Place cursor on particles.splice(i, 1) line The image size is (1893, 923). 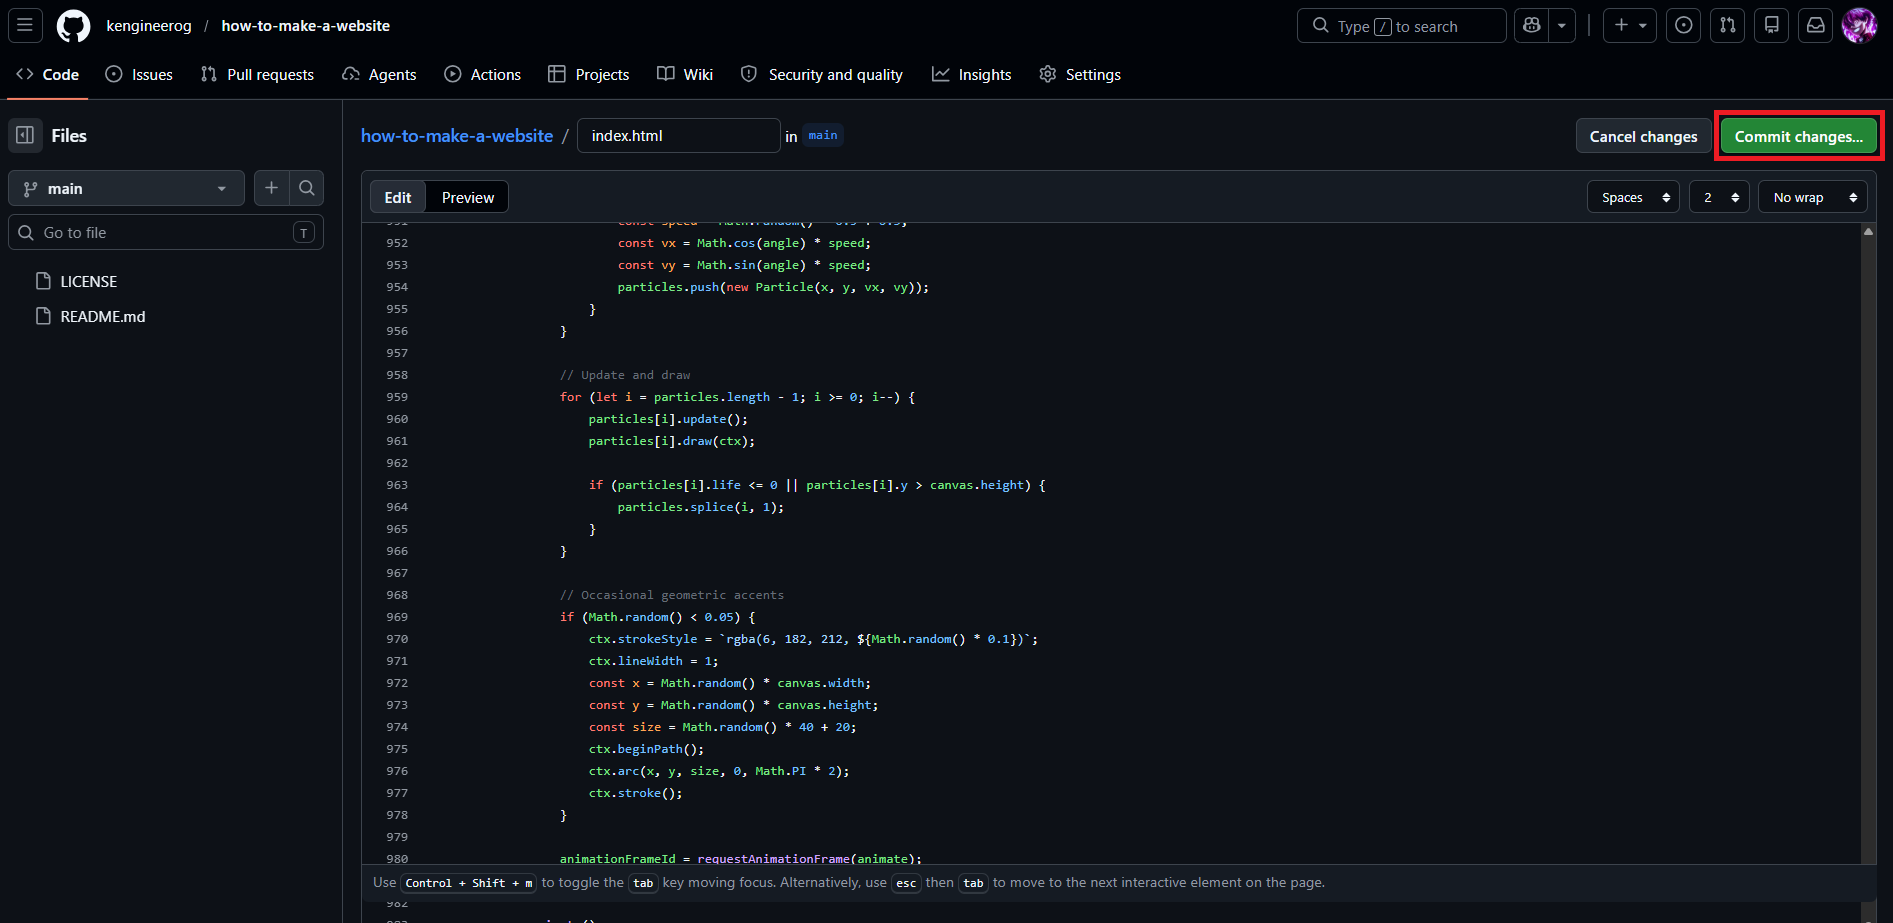point(700,507)
